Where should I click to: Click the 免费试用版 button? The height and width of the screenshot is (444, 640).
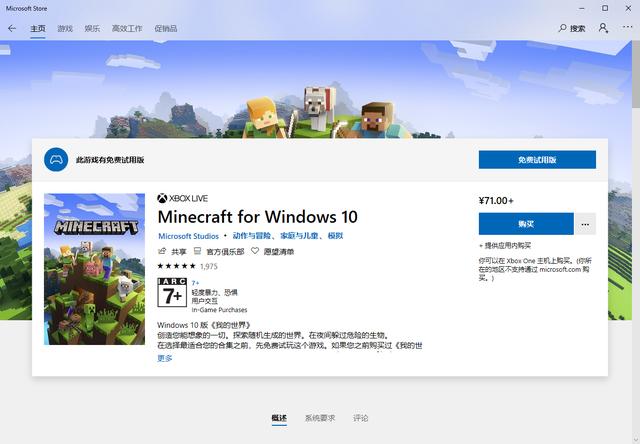[x=537, y=160]
